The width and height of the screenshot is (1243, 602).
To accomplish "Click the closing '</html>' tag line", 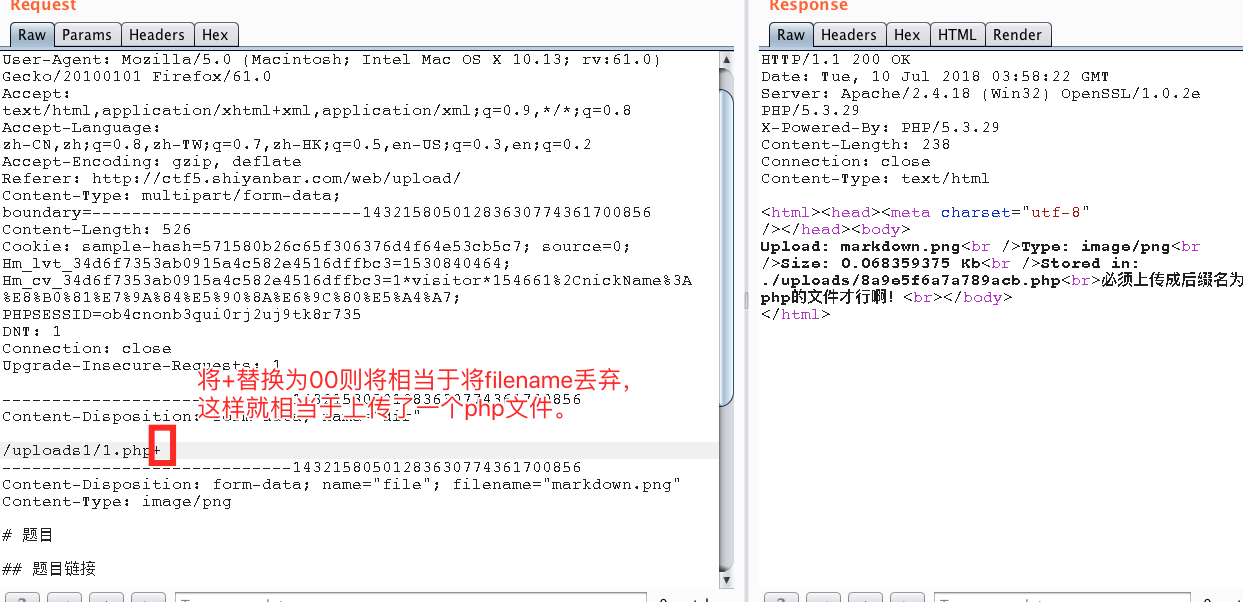I will (796, 315).
